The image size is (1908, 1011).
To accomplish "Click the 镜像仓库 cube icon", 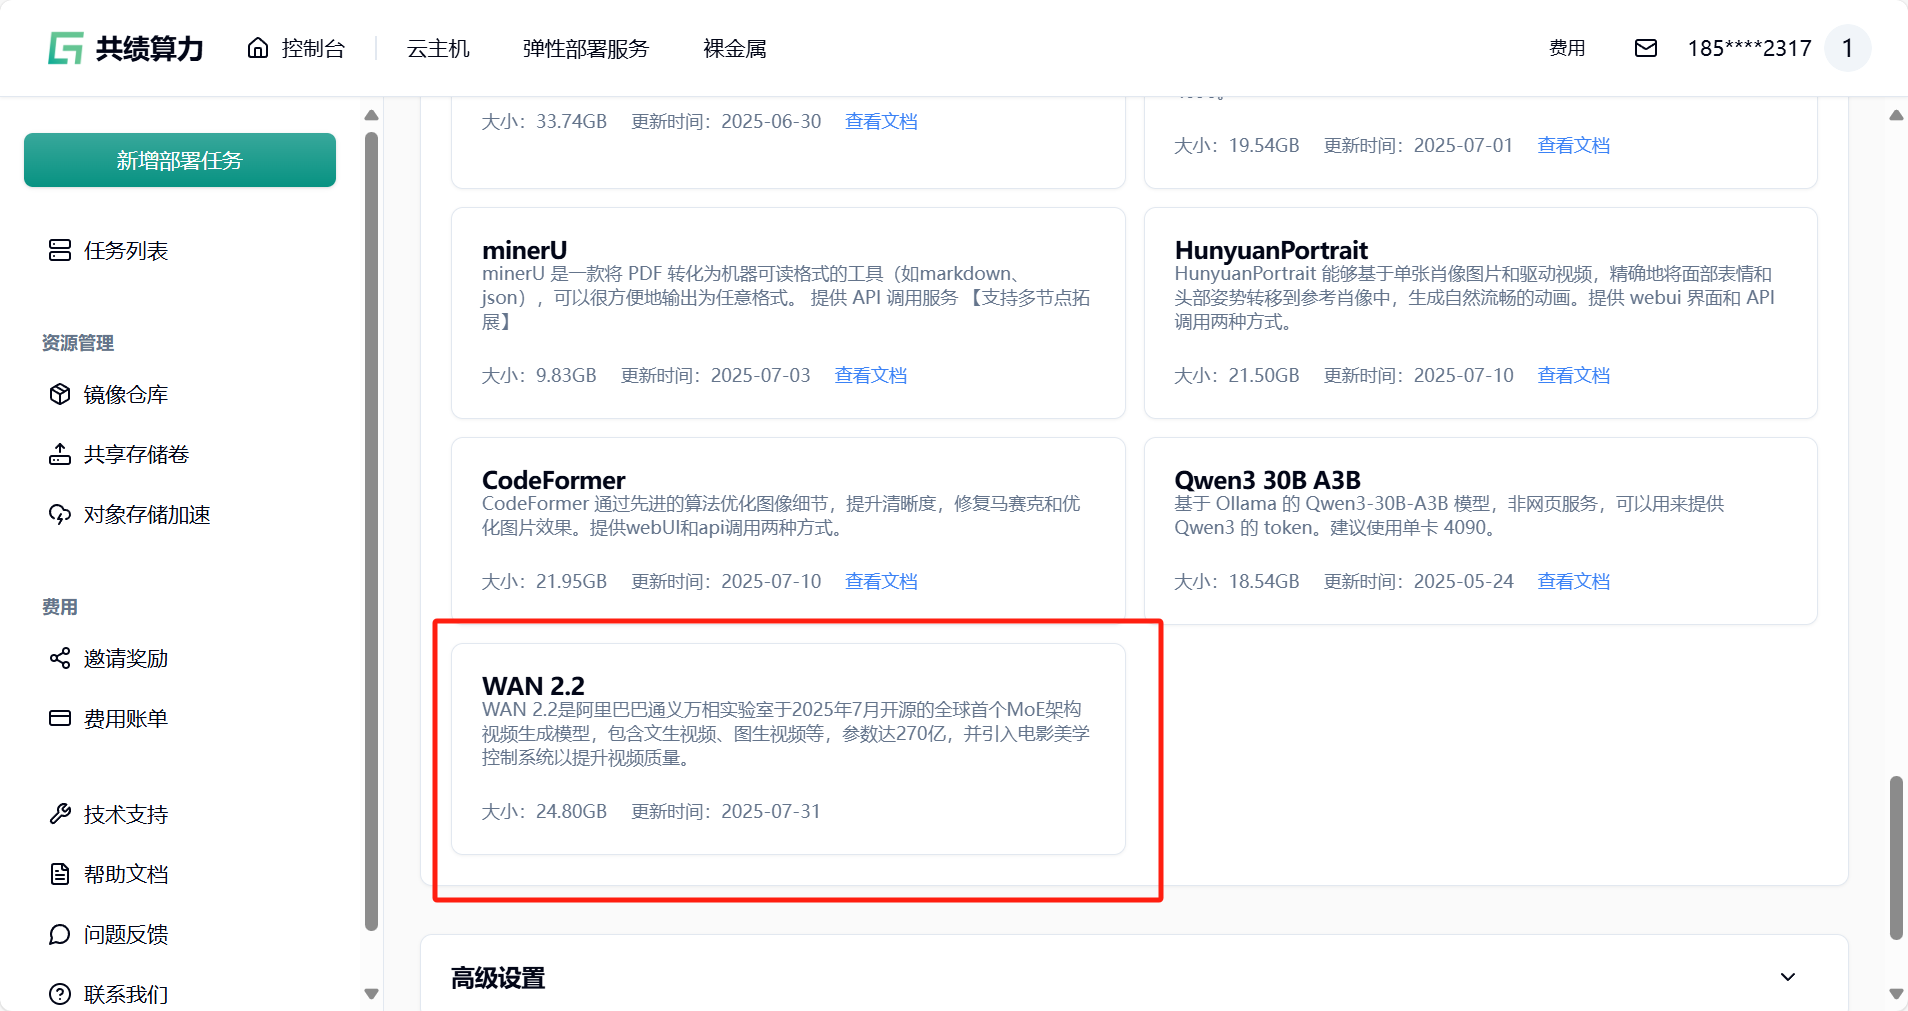I will (x=60, y=394).
